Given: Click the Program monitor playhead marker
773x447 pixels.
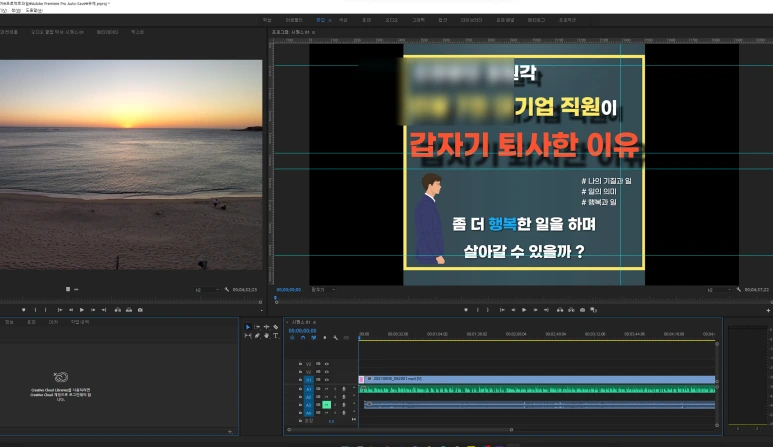Looking at the screenshot, I should 276,298.
